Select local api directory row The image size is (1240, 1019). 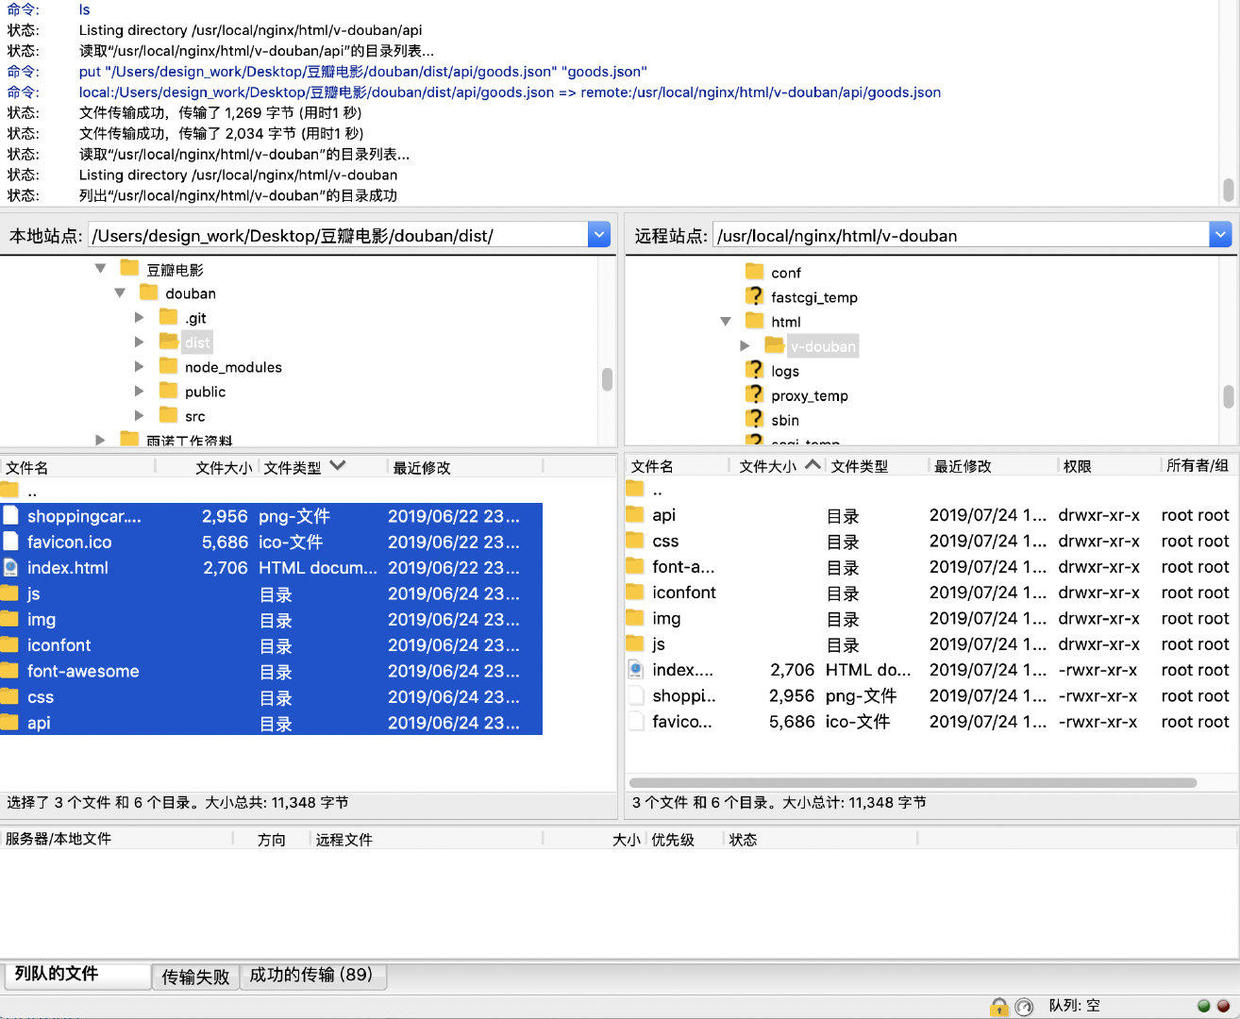pos(271,723)
